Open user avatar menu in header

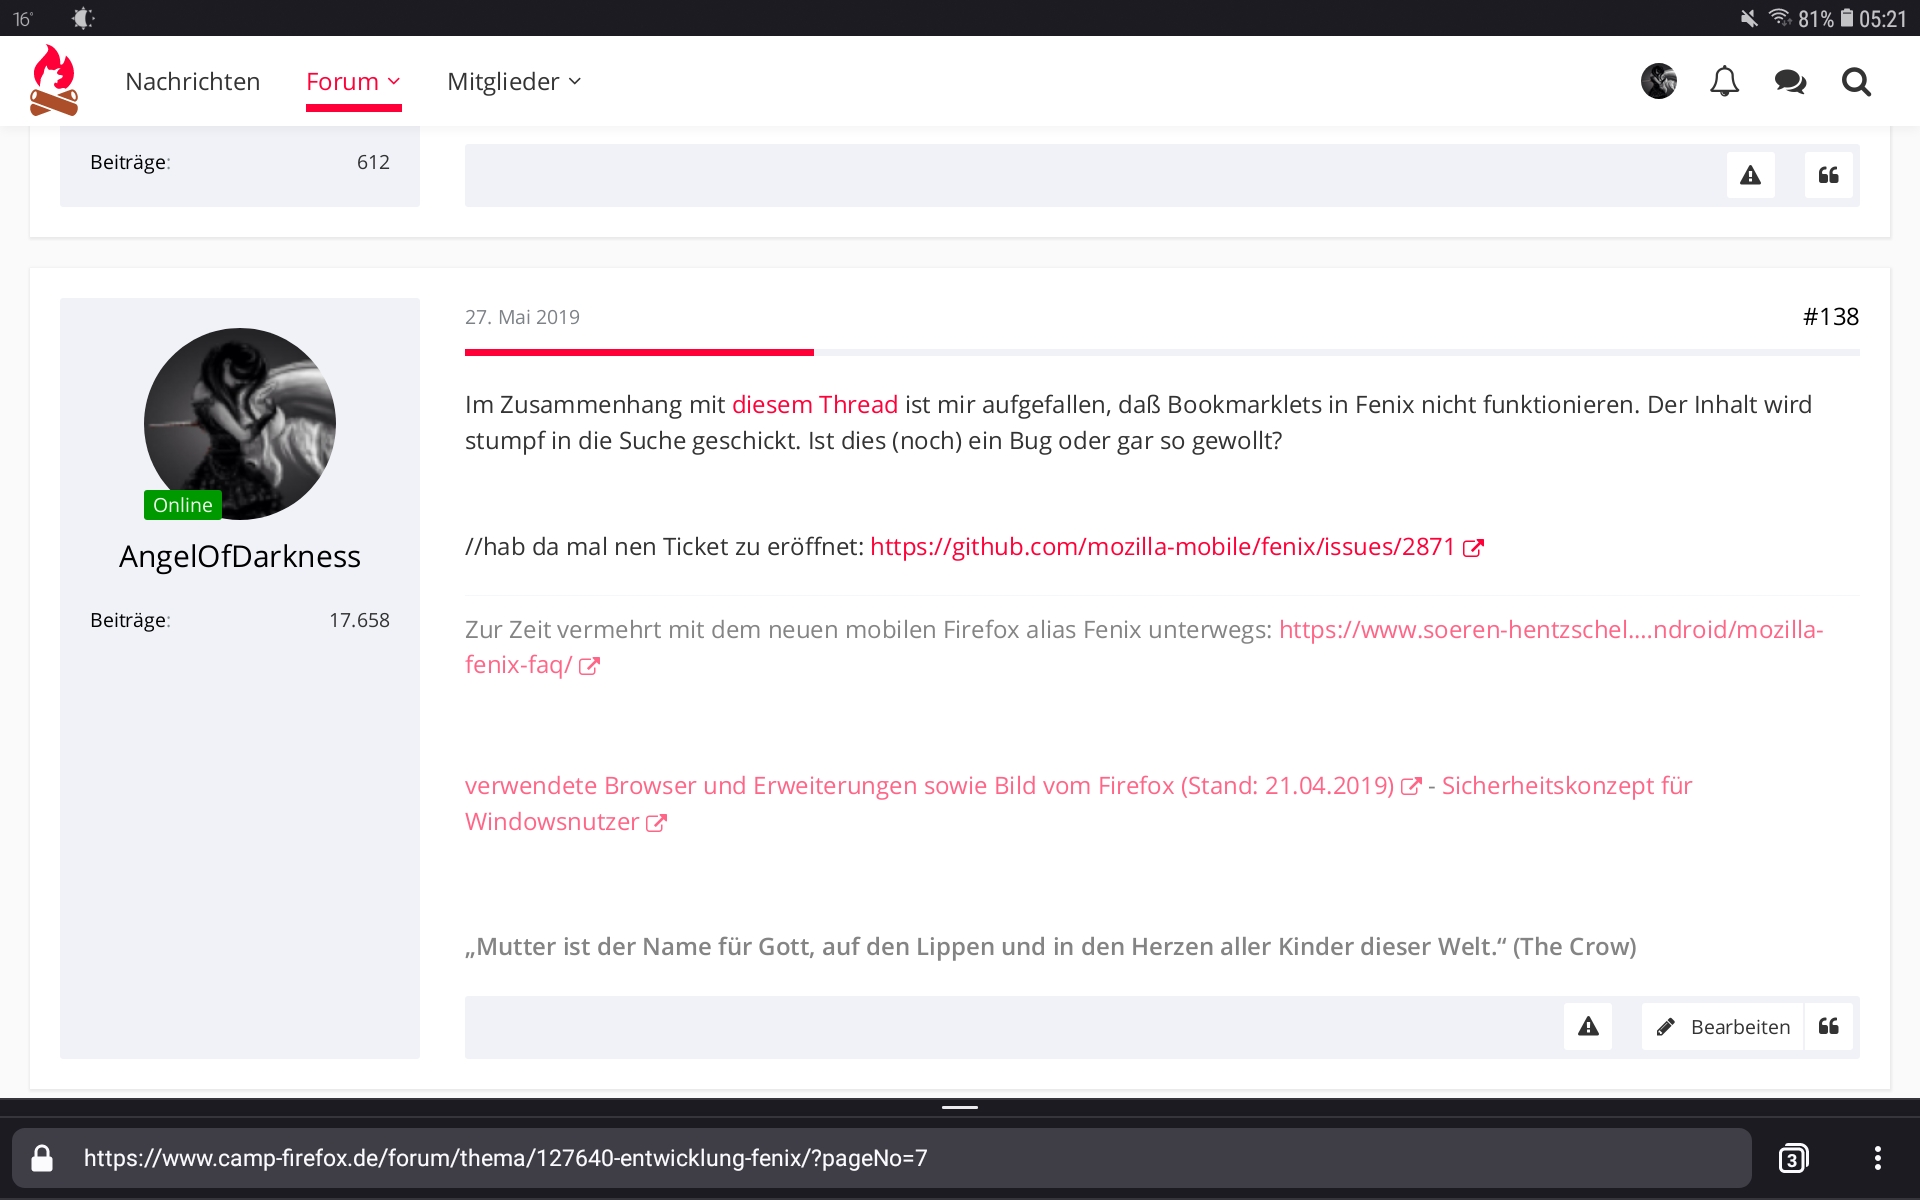point(1658,81)
